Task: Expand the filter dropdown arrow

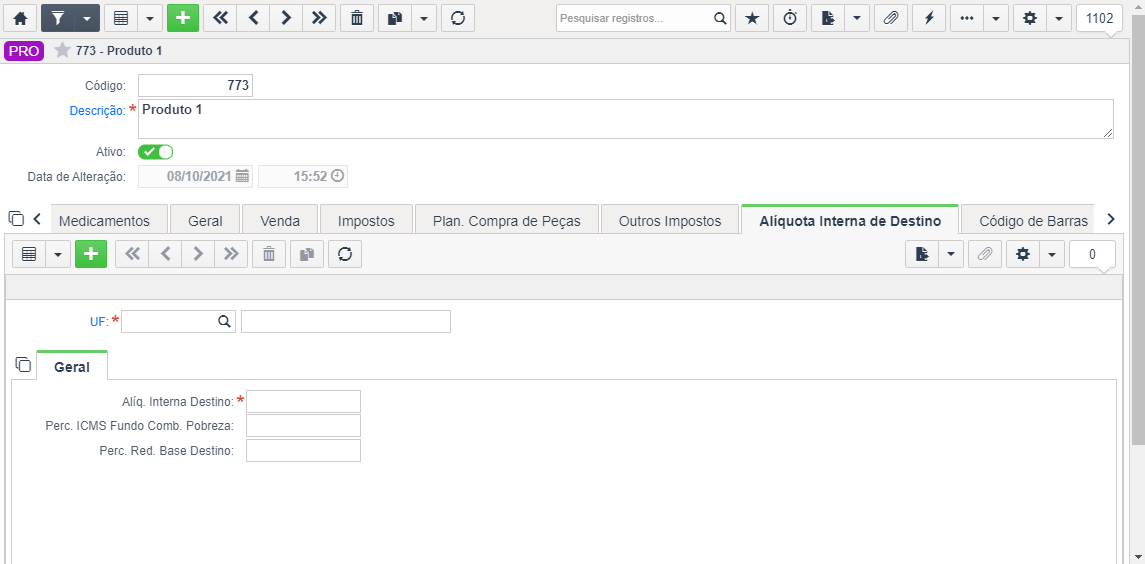Action: (x=88, y=18)
